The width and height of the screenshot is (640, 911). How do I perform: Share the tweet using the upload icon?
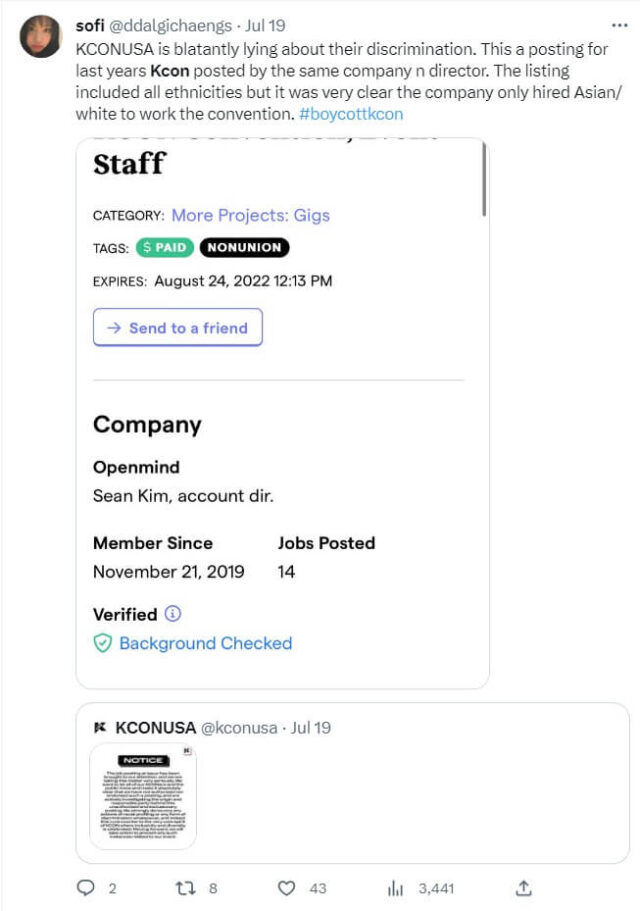click(522, 887)
